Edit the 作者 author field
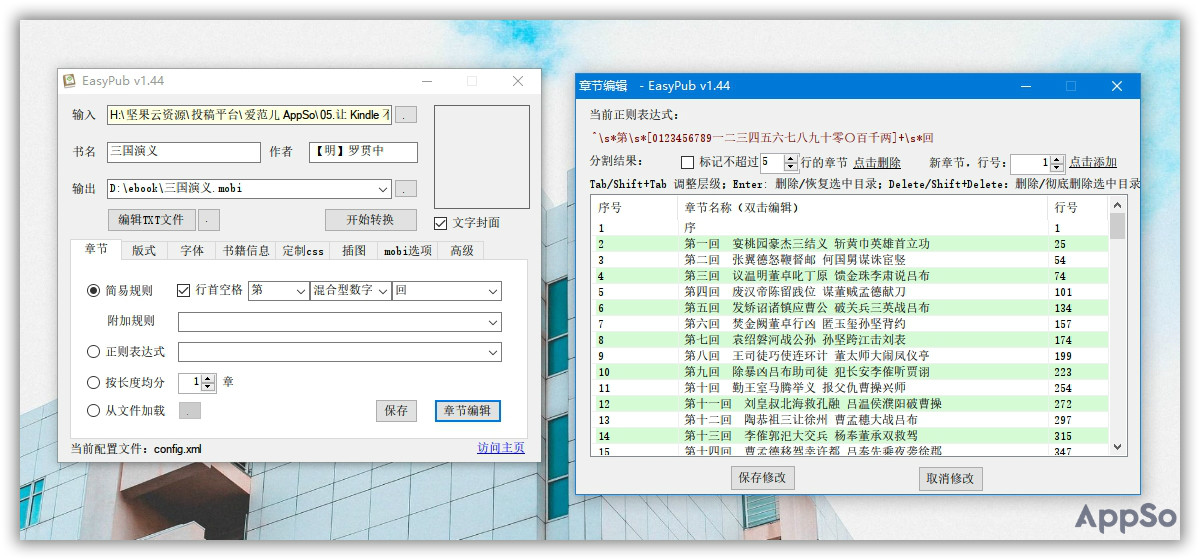The height and width of the screenshot is (560, 1200). (363, 152)
